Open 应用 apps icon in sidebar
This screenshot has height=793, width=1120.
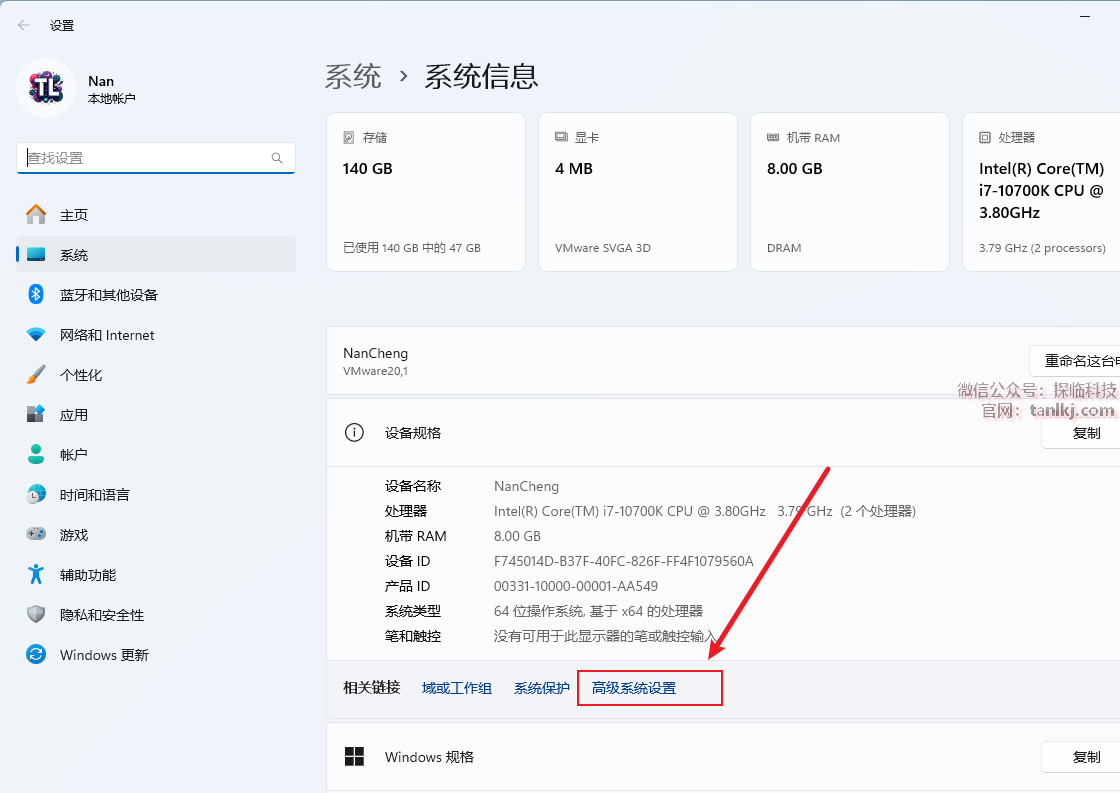coord(36,415)
